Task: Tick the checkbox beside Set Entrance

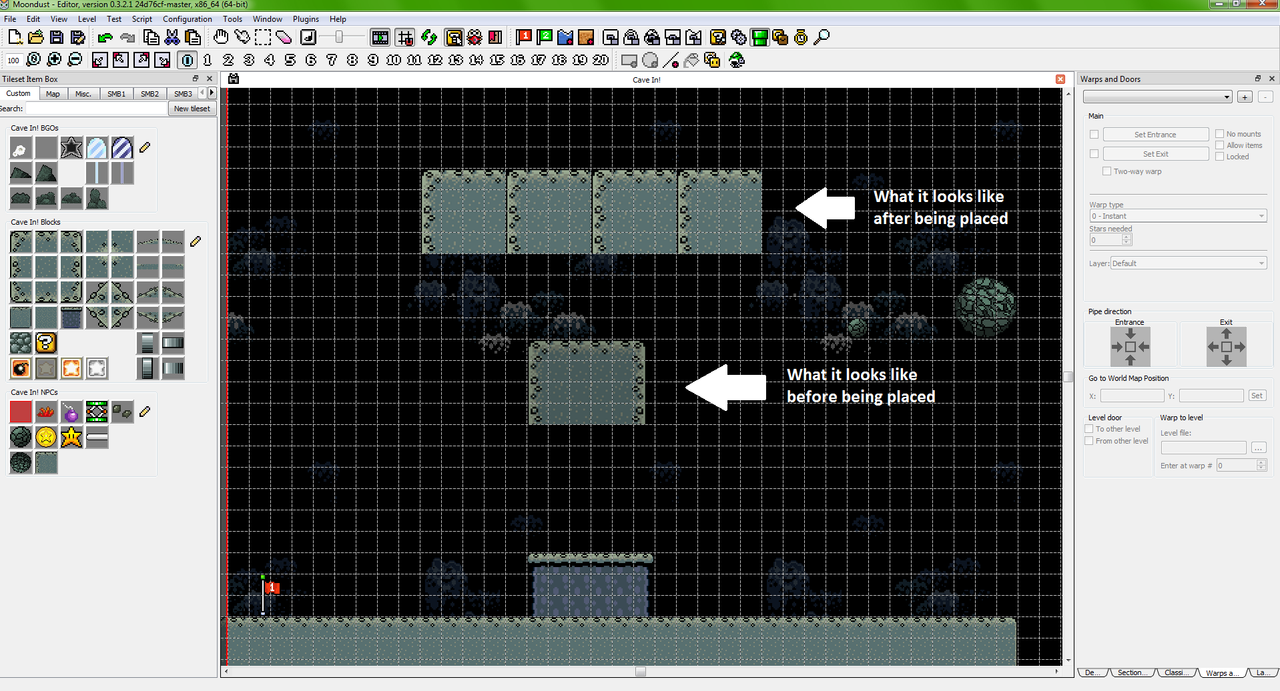Action: tap(1094, 134)
